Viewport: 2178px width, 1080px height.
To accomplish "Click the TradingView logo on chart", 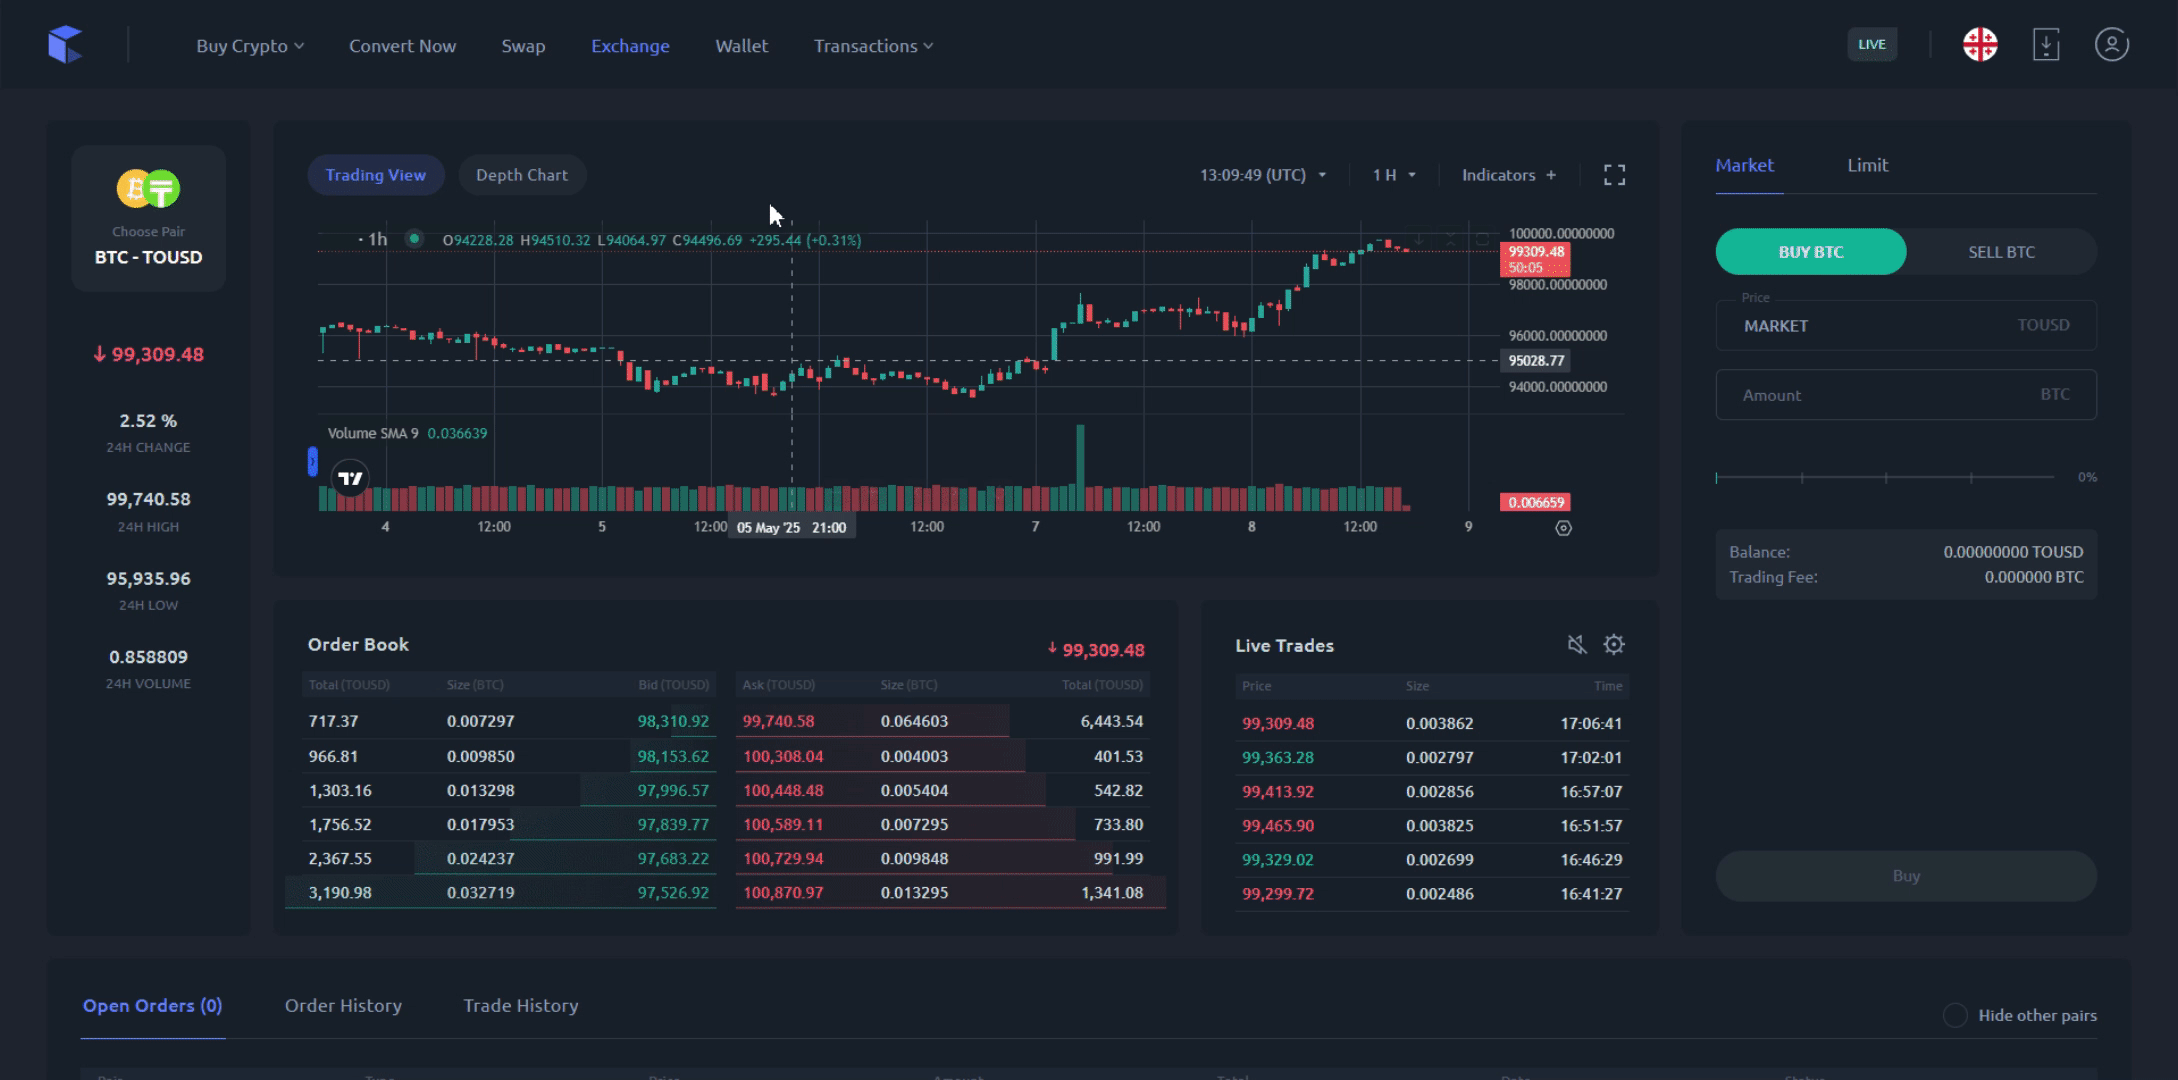I will (350, 479).
